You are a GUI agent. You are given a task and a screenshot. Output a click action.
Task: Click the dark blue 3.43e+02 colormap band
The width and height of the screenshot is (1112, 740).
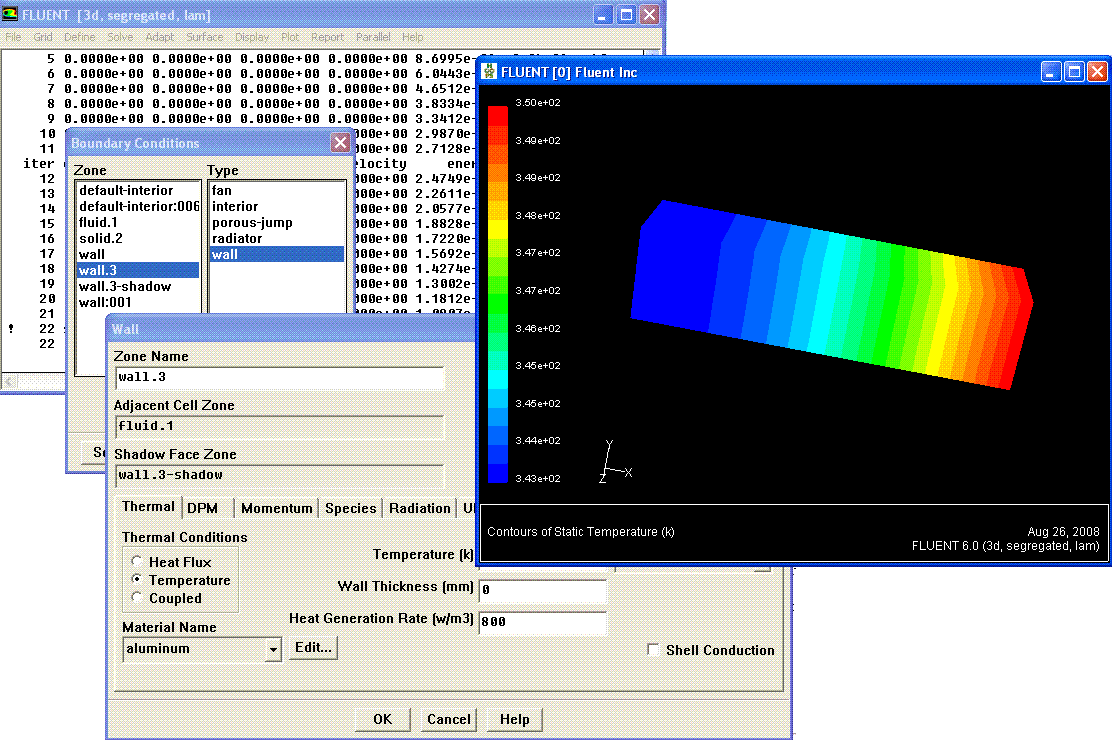498,474
